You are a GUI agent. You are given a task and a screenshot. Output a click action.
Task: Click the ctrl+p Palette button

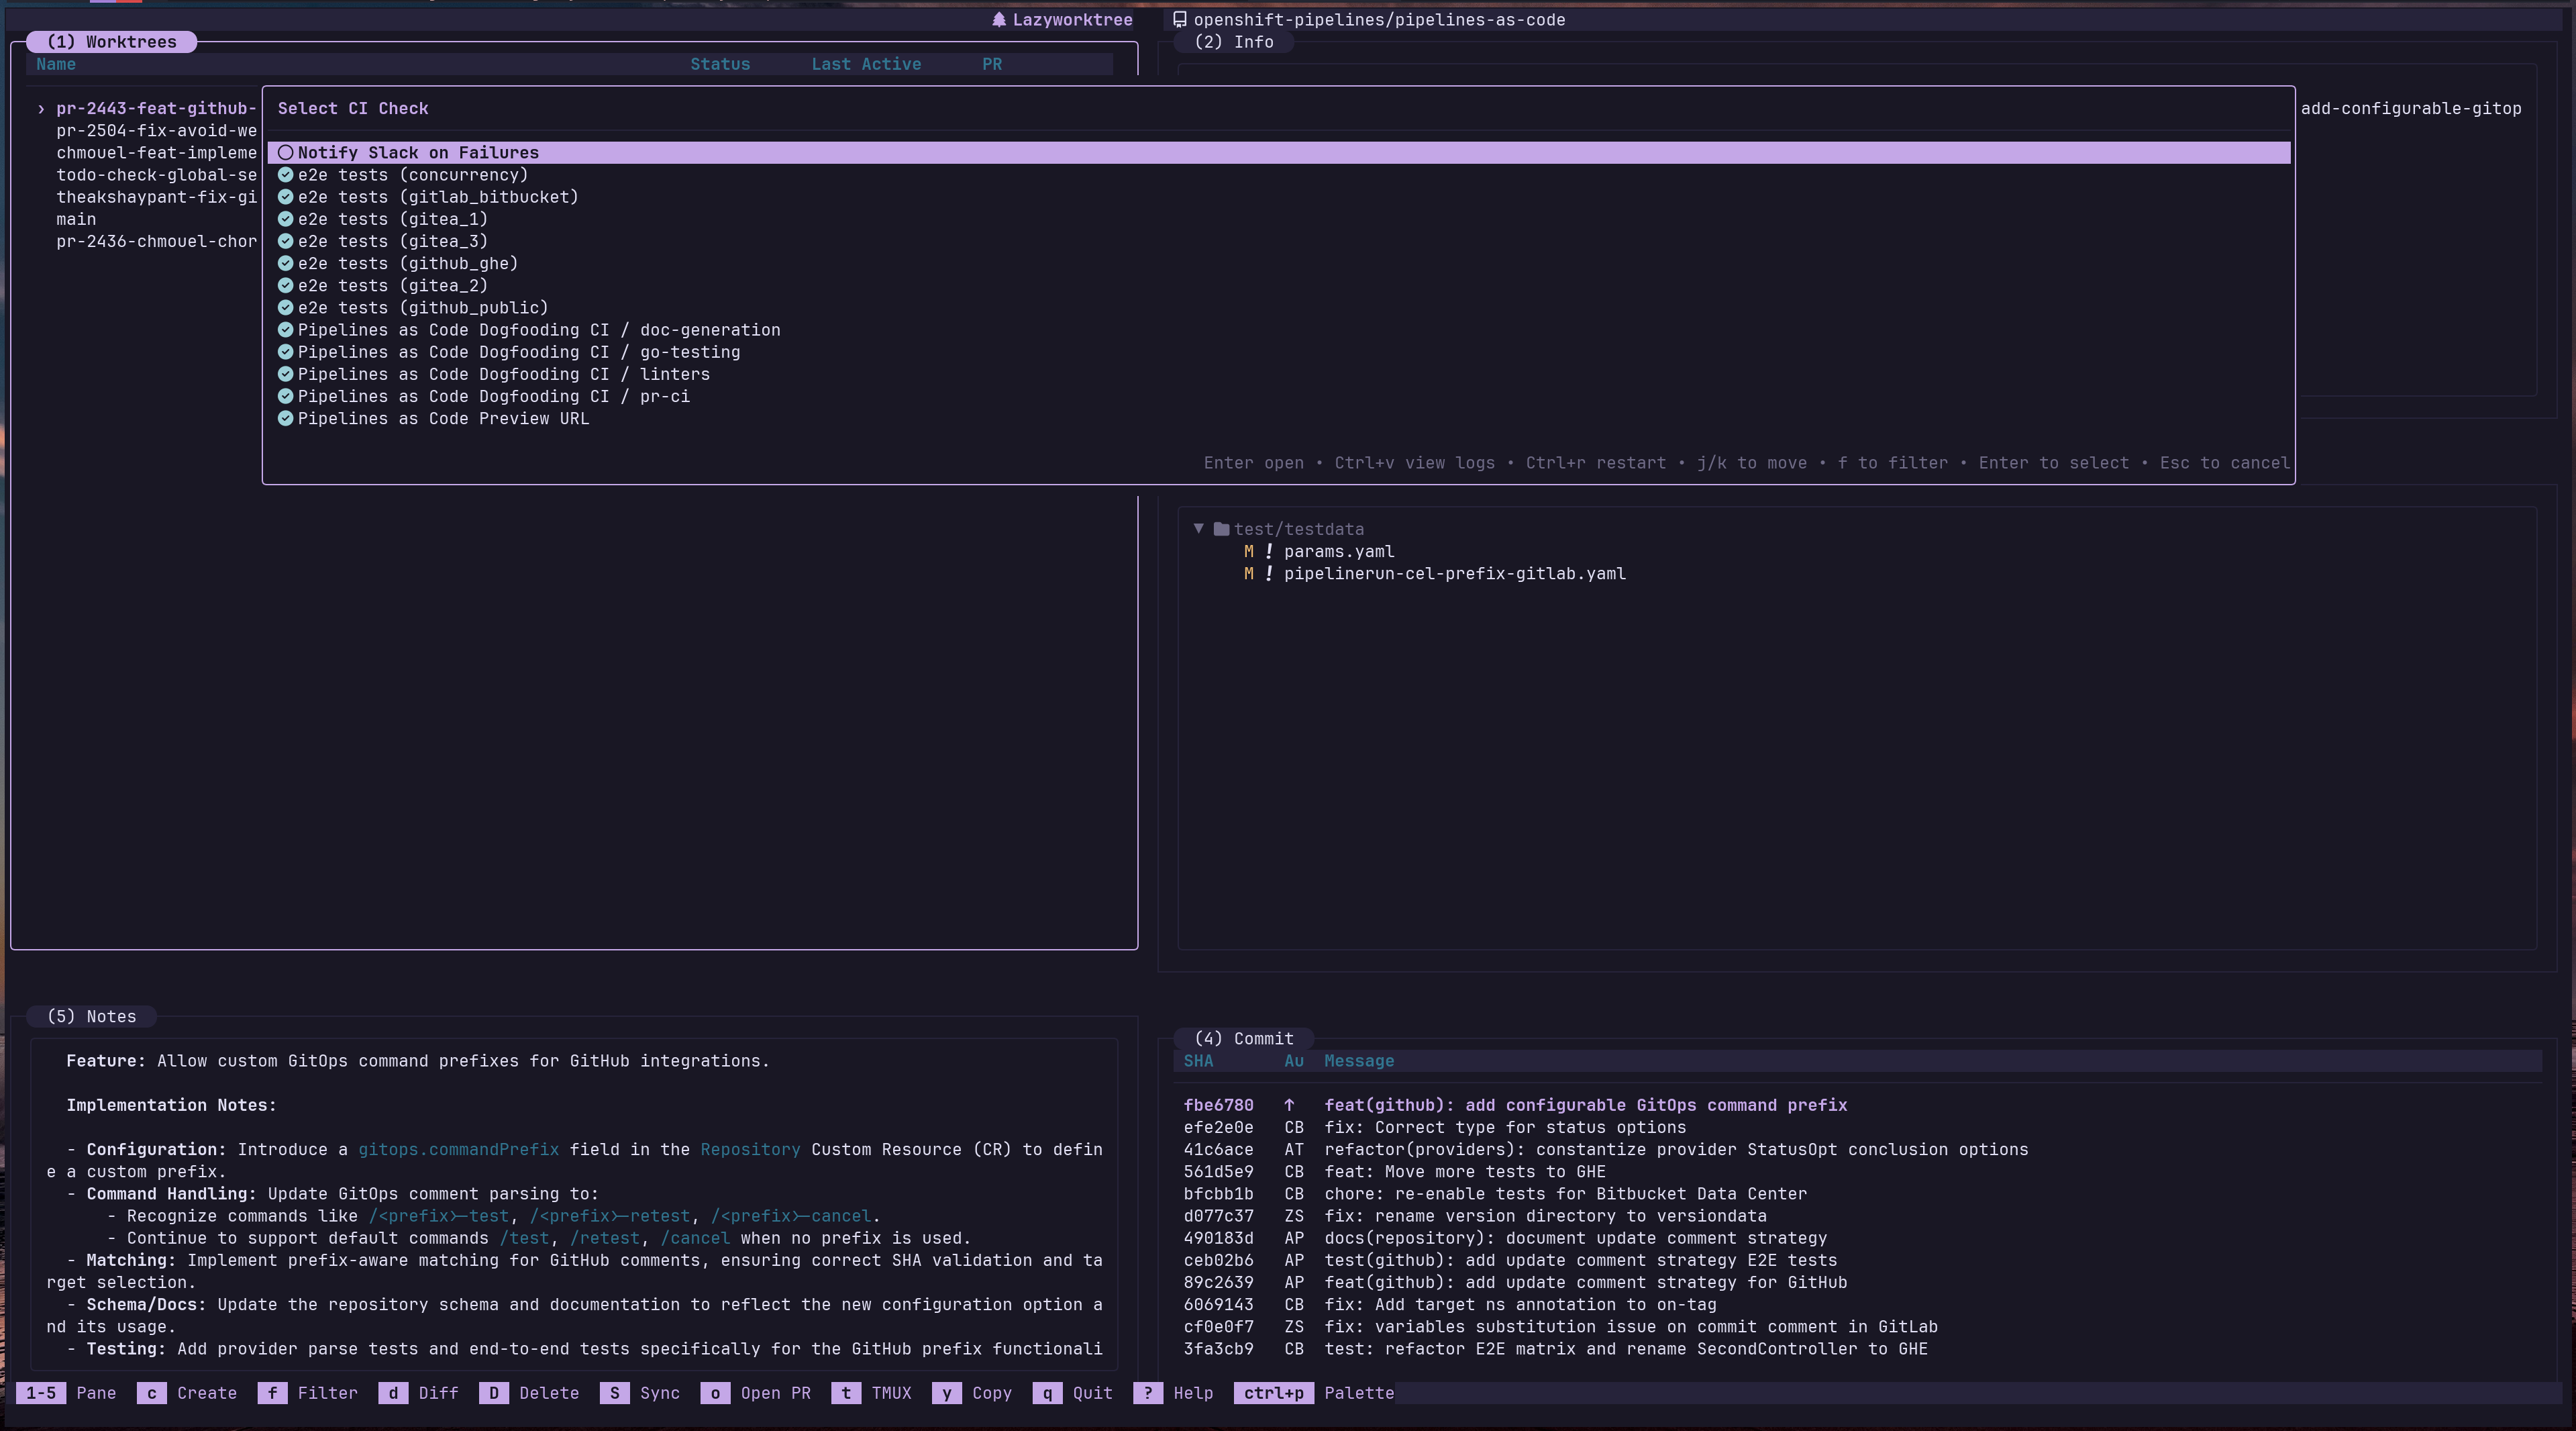tap(1273, 1393)
